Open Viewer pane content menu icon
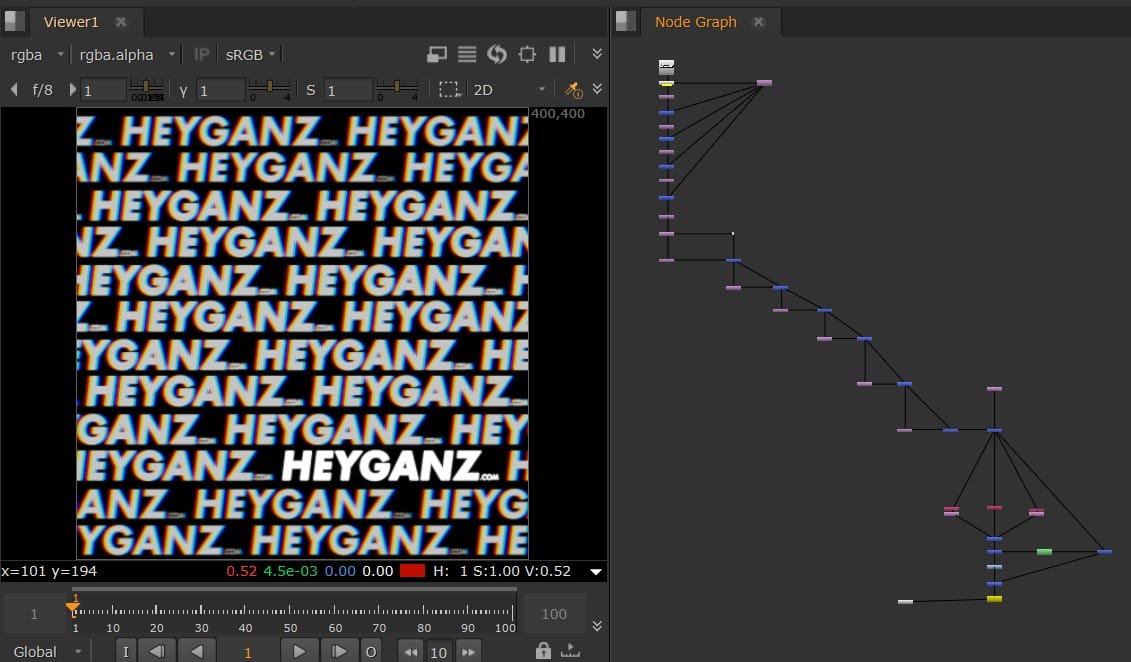The height and width of the screenshot is (662, 1131). click(14, 22)
